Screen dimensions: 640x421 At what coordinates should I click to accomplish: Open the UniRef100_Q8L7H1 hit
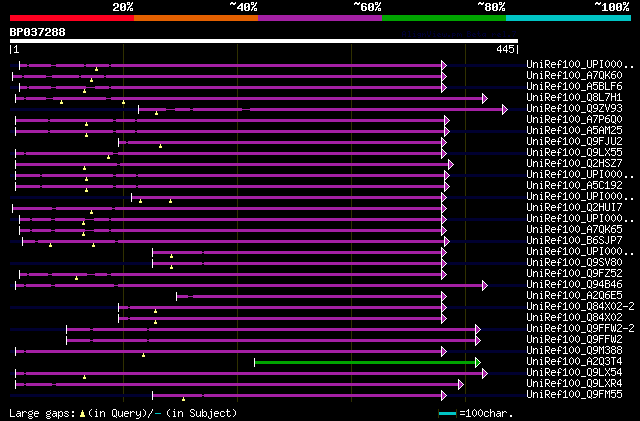574,98
